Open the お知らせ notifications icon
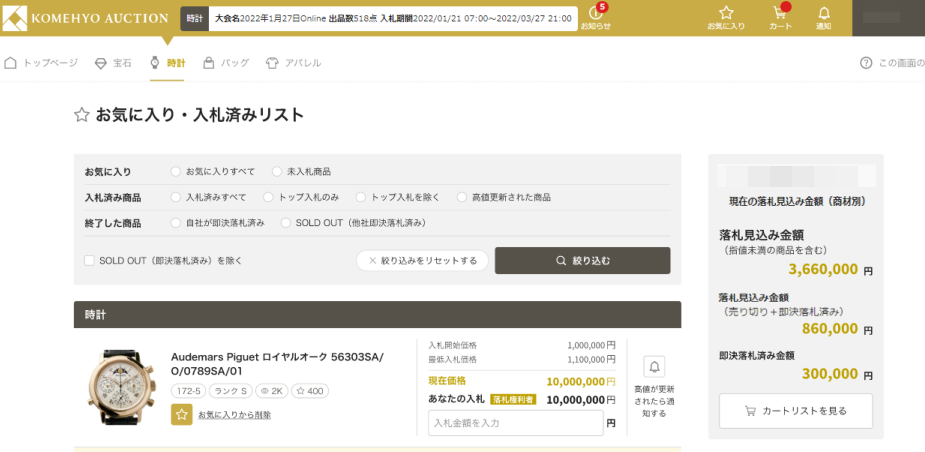Viewport: 925px width, 452px height. pos(595,17)
